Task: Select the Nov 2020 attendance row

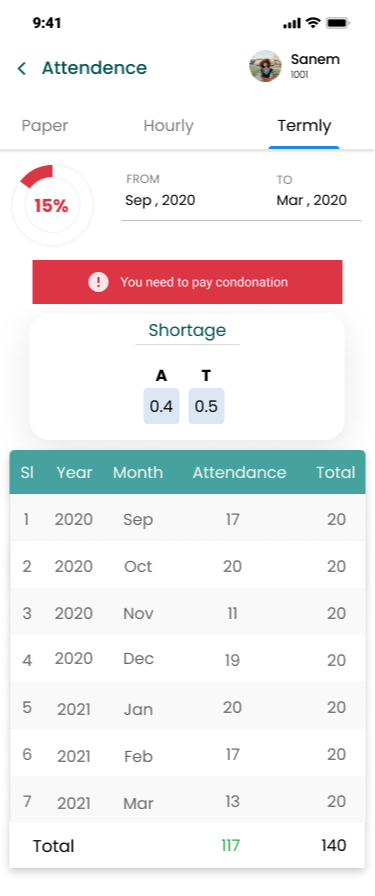Action: (x=188, y=613)
